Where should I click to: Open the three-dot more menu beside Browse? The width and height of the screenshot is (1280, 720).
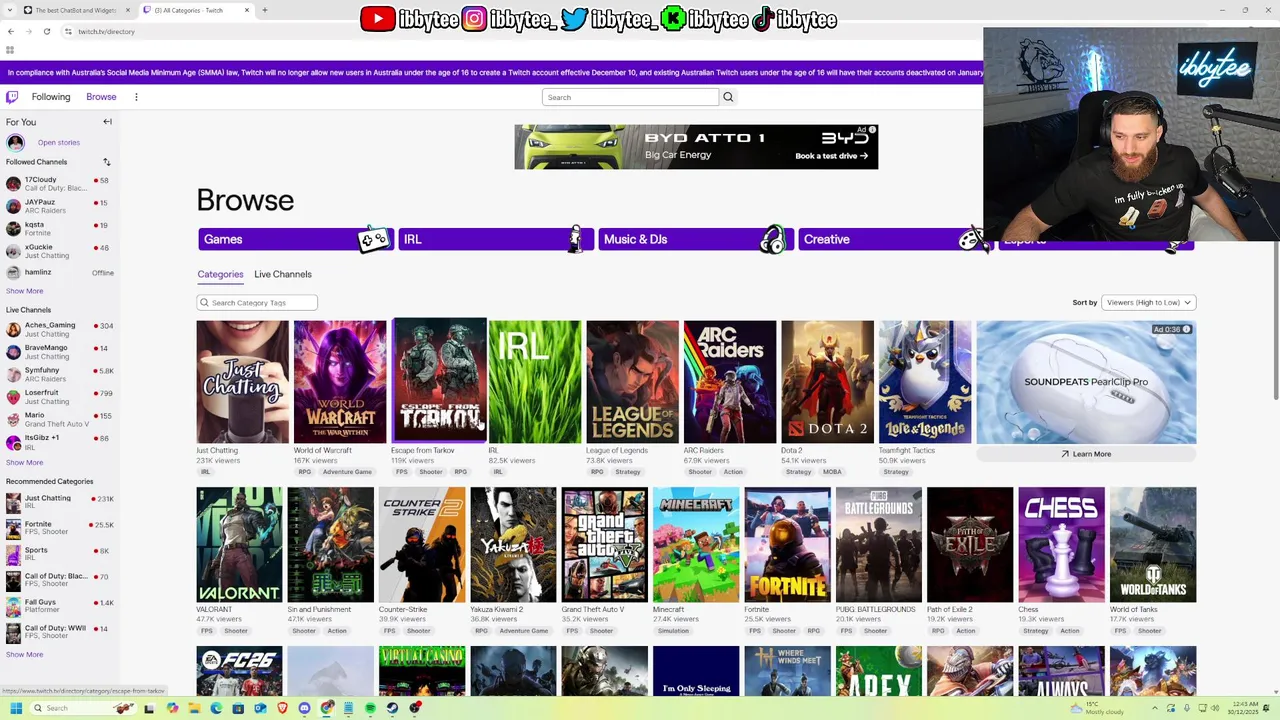136,97
